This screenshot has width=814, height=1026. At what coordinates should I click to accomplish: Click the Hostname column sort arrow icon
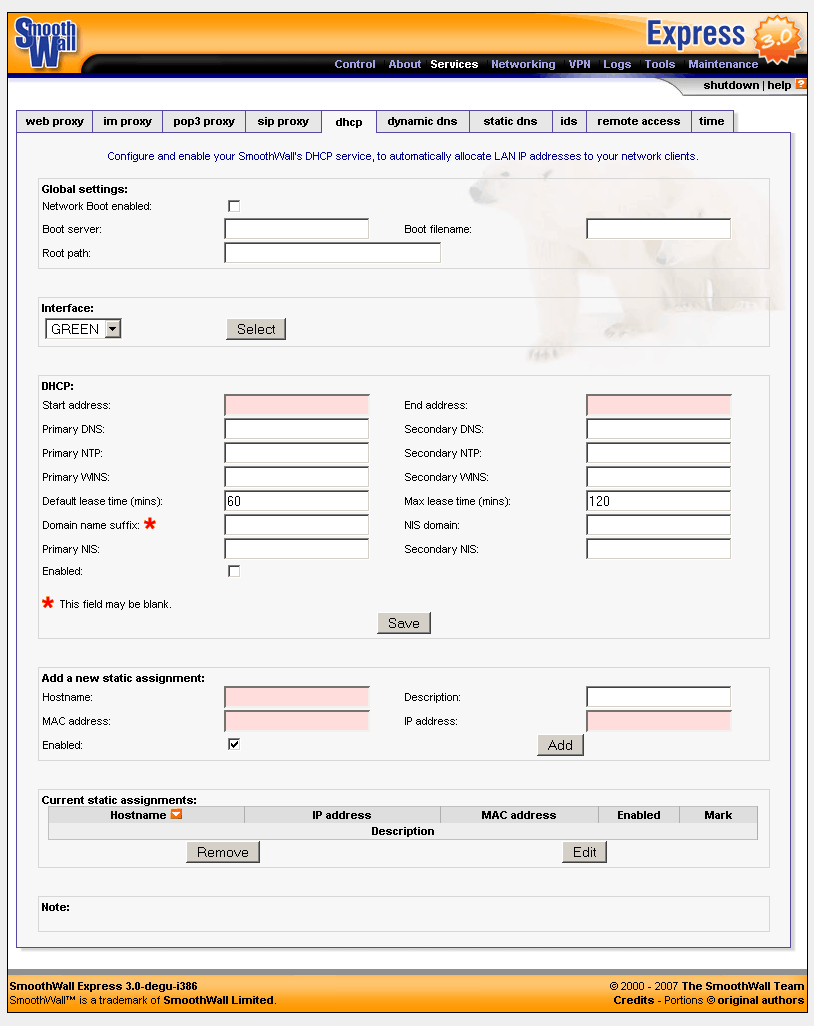[x=176, y=814]
